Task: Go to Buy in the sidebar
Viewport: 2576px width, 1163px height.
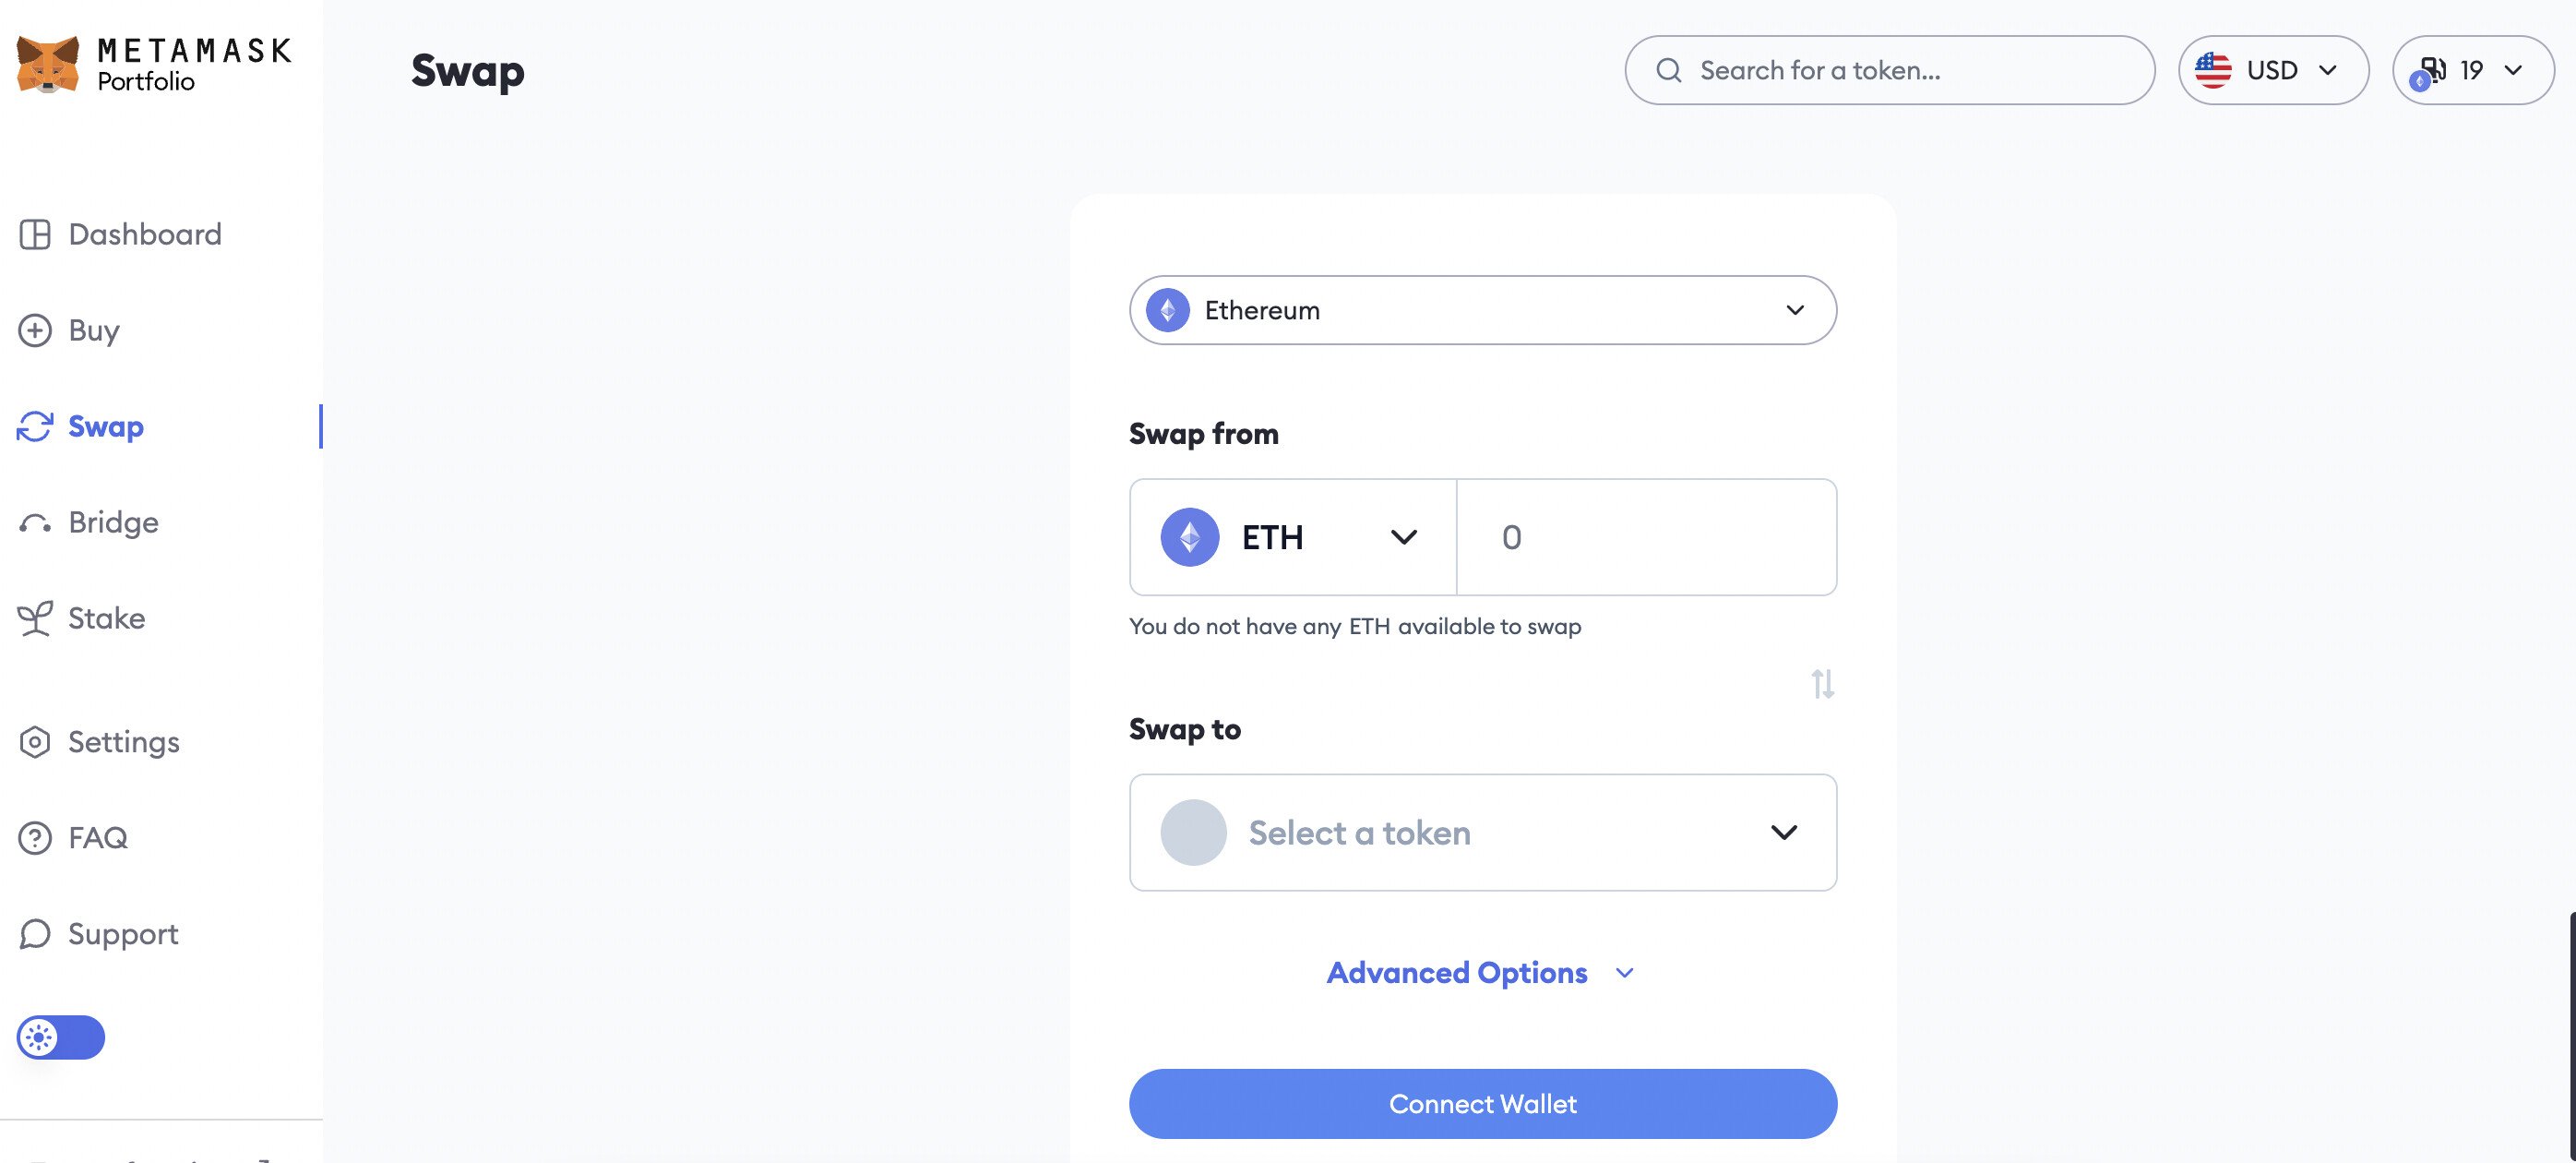Action: [x=93, y=330]
